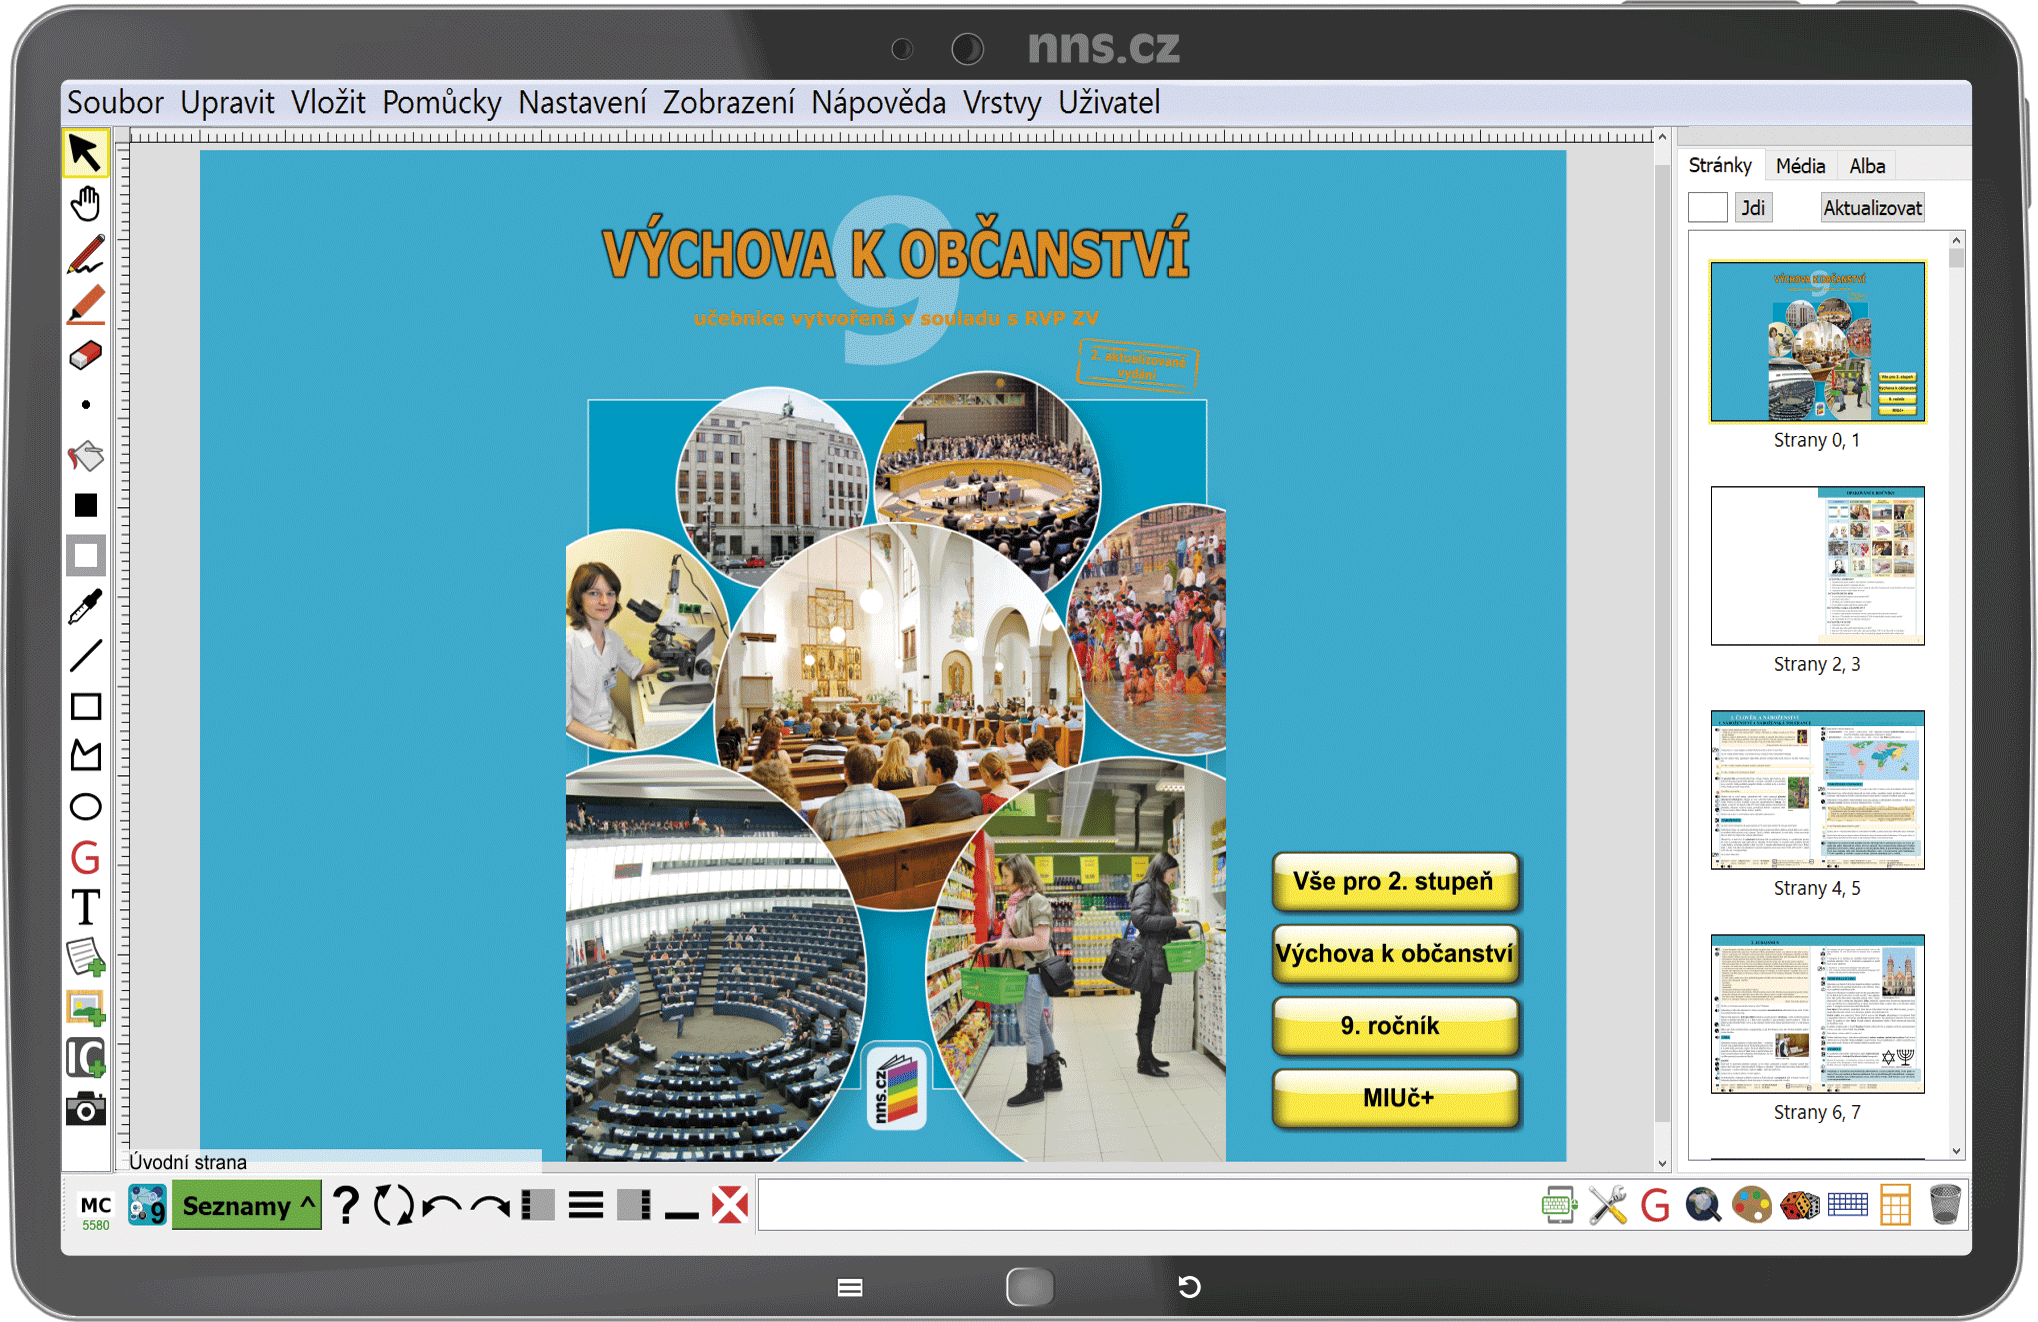Image resolution: width=2038 pixels, height=1322 pixels.
Task: Expand the green Seznamy list
Action: (x=247, y=1205)
